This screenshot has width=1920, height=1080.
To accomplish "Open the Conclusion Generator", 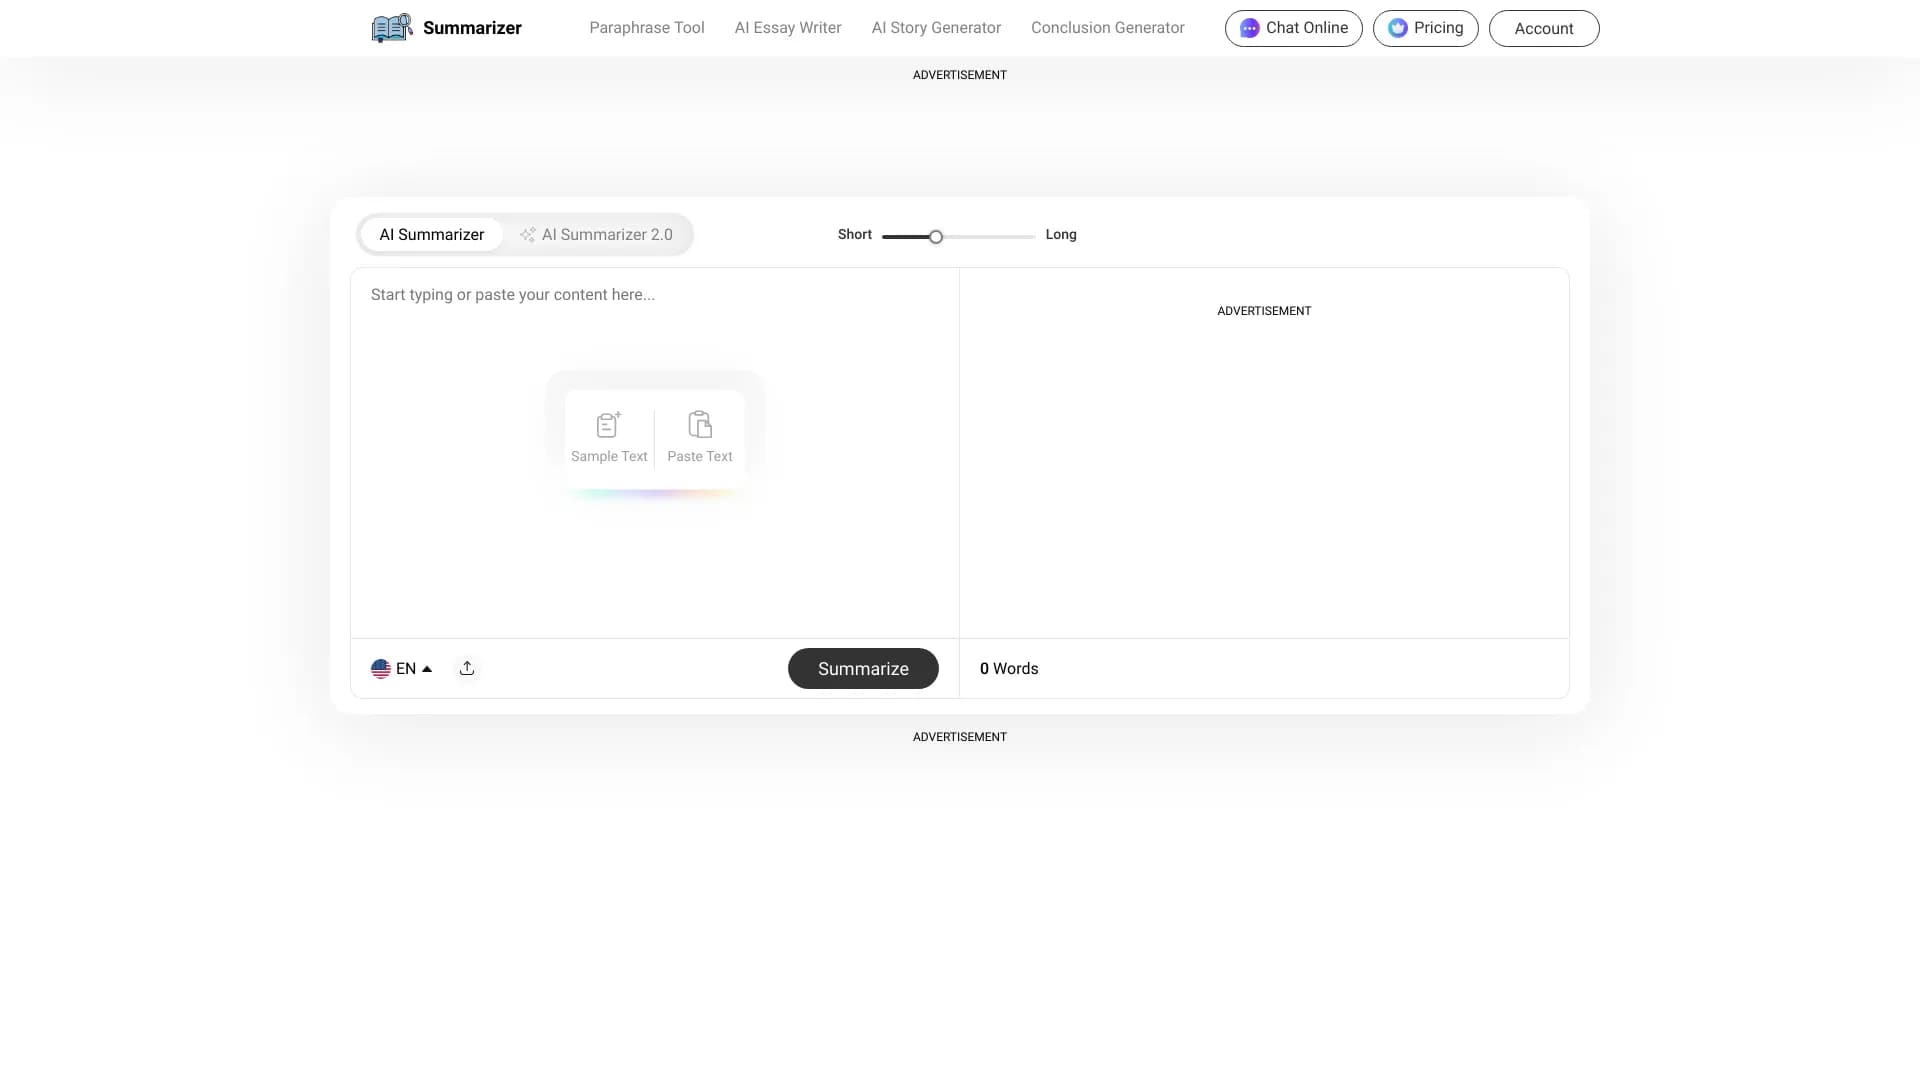I will pos(1107,27).
